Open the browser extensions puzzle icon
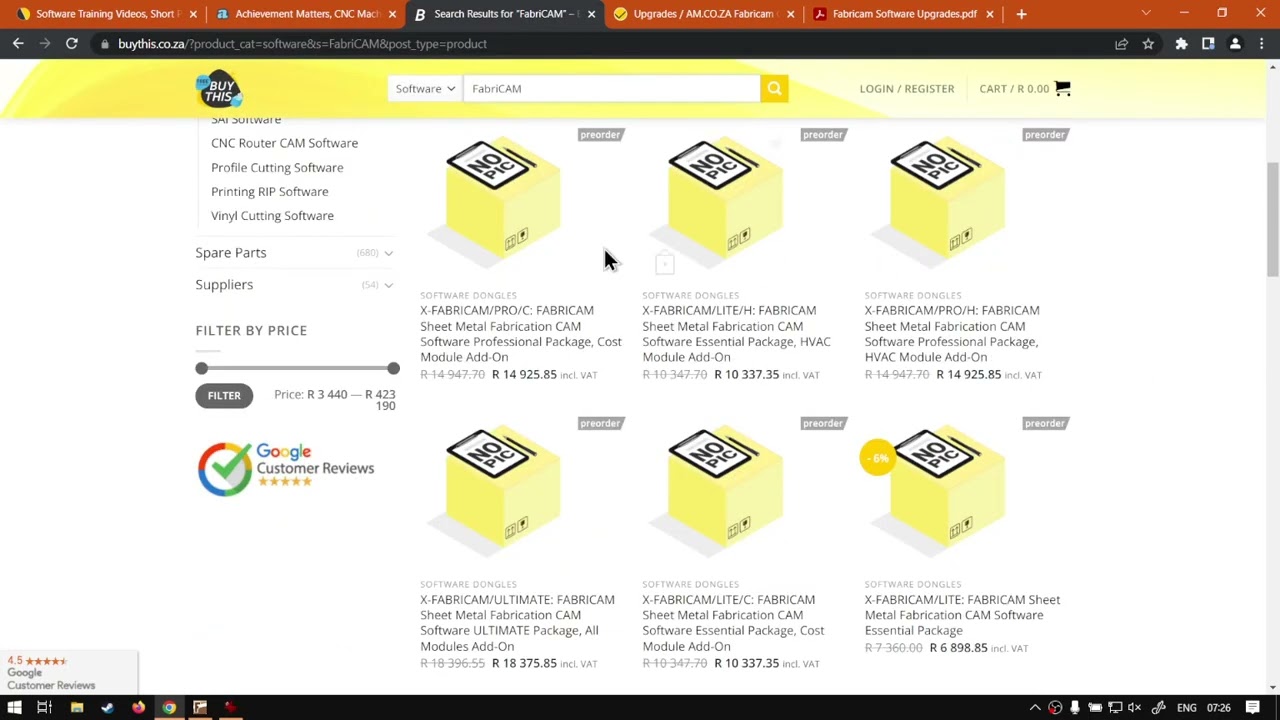Screen dimensions: 1280x720 tap(1181, 44)
